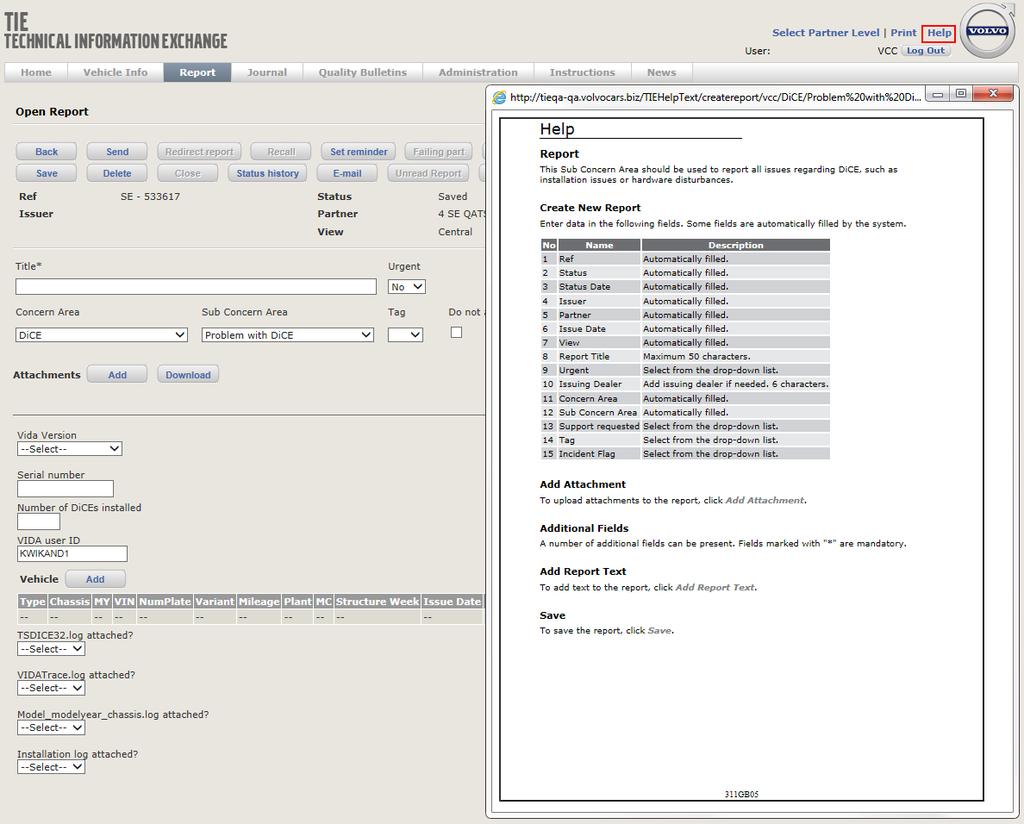This screenshot has width=1024, height=824.
Task: Click the Failing part button
Action: (438, 151)
